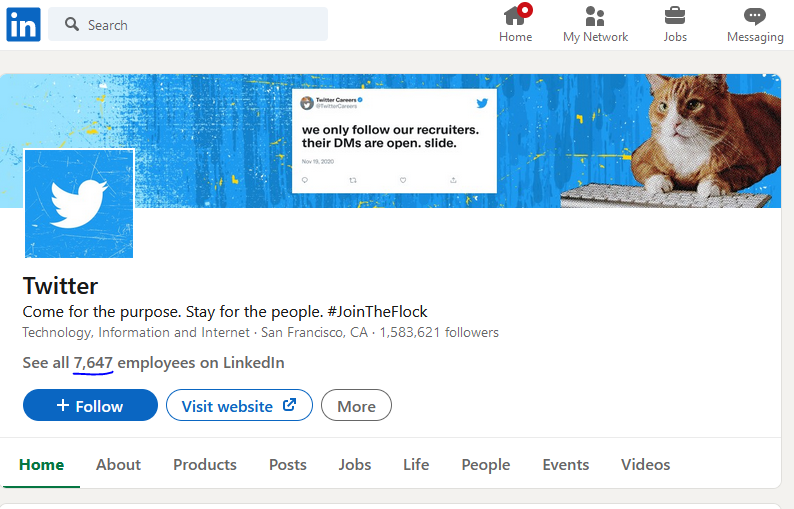Open LinkedIn home via the logo icon

(23, 24)
